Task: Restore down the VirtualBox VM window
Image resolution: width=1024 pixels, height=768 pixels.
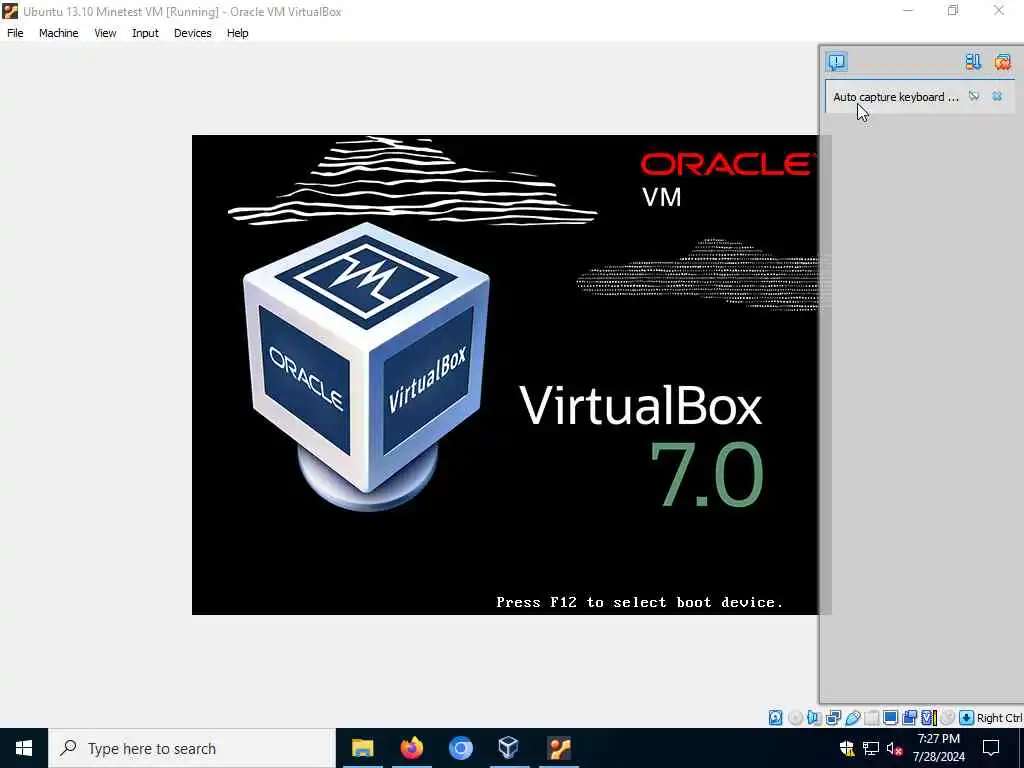Action: pos(953,10)
